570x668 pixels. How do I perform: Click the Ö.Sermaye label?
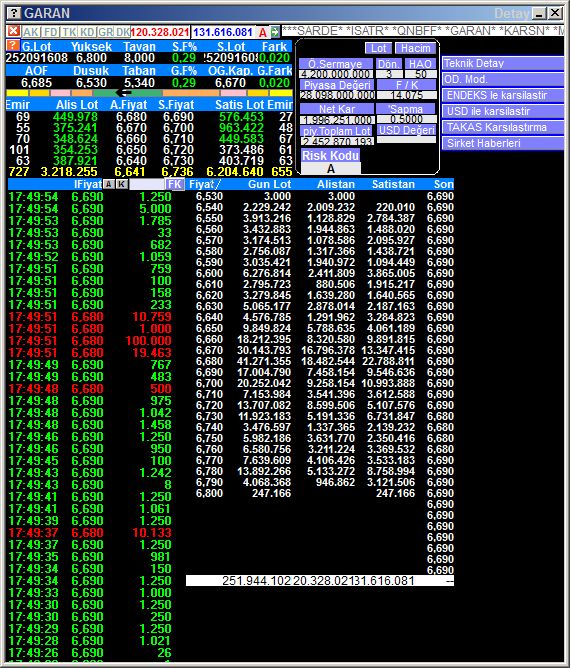(335, 64)
